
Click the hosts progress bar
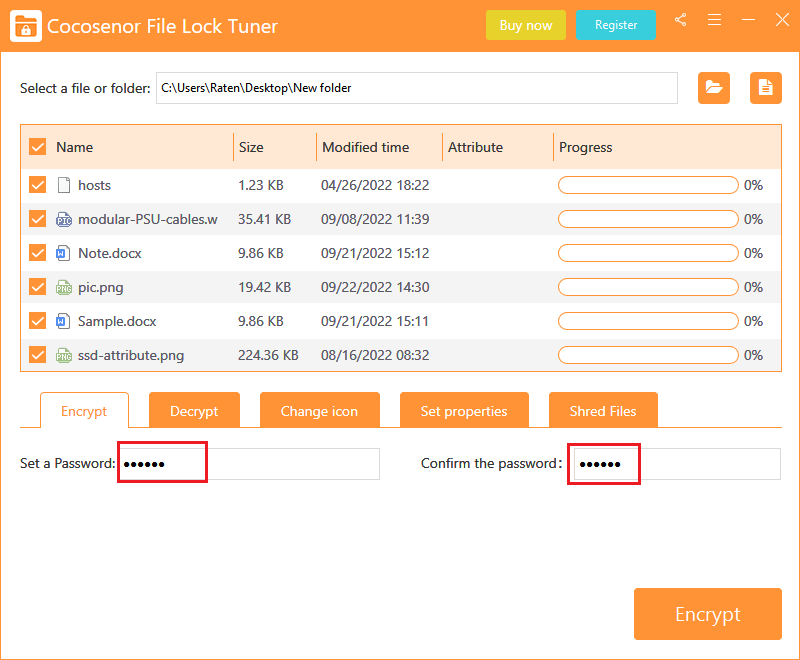click(x=648, y=185)
